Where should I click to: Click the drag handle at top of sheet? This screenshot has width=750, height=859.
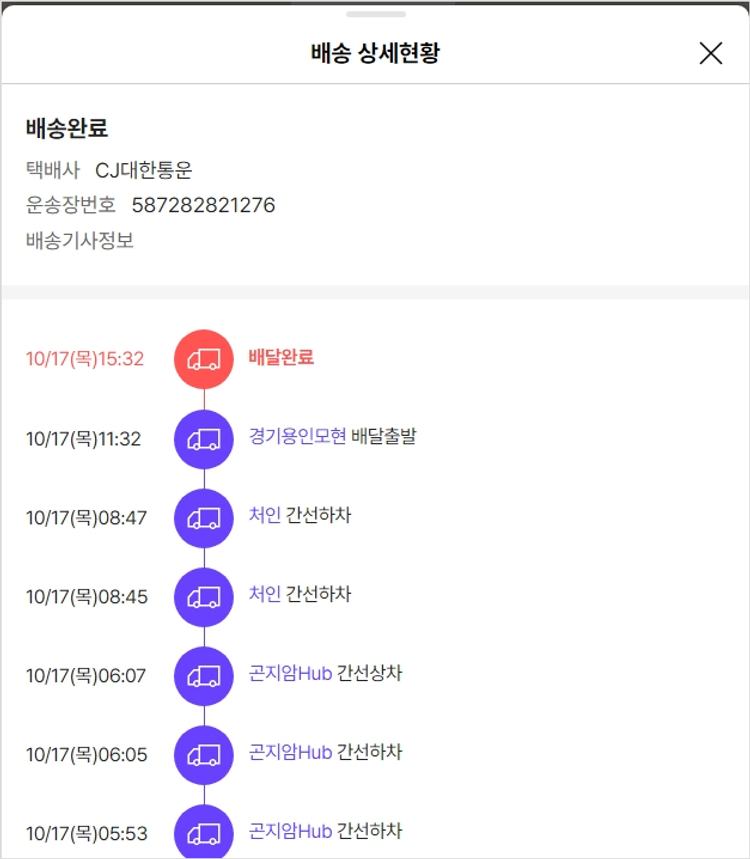376,14
